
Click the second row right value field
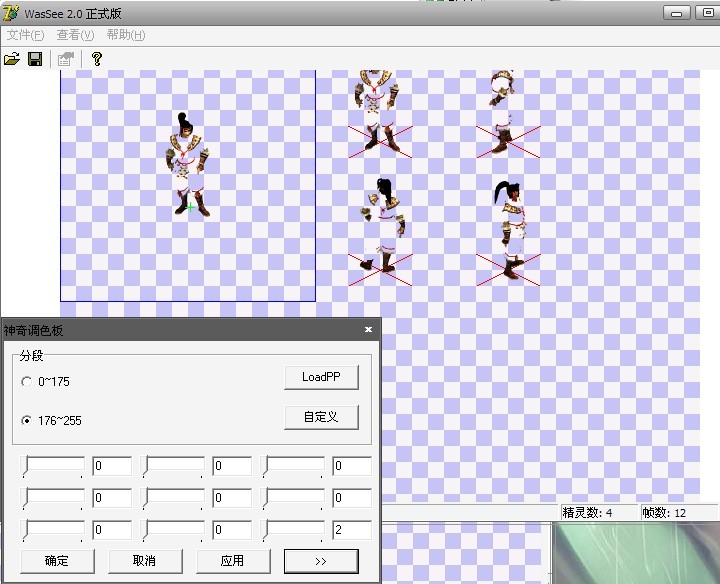(352, 498)
